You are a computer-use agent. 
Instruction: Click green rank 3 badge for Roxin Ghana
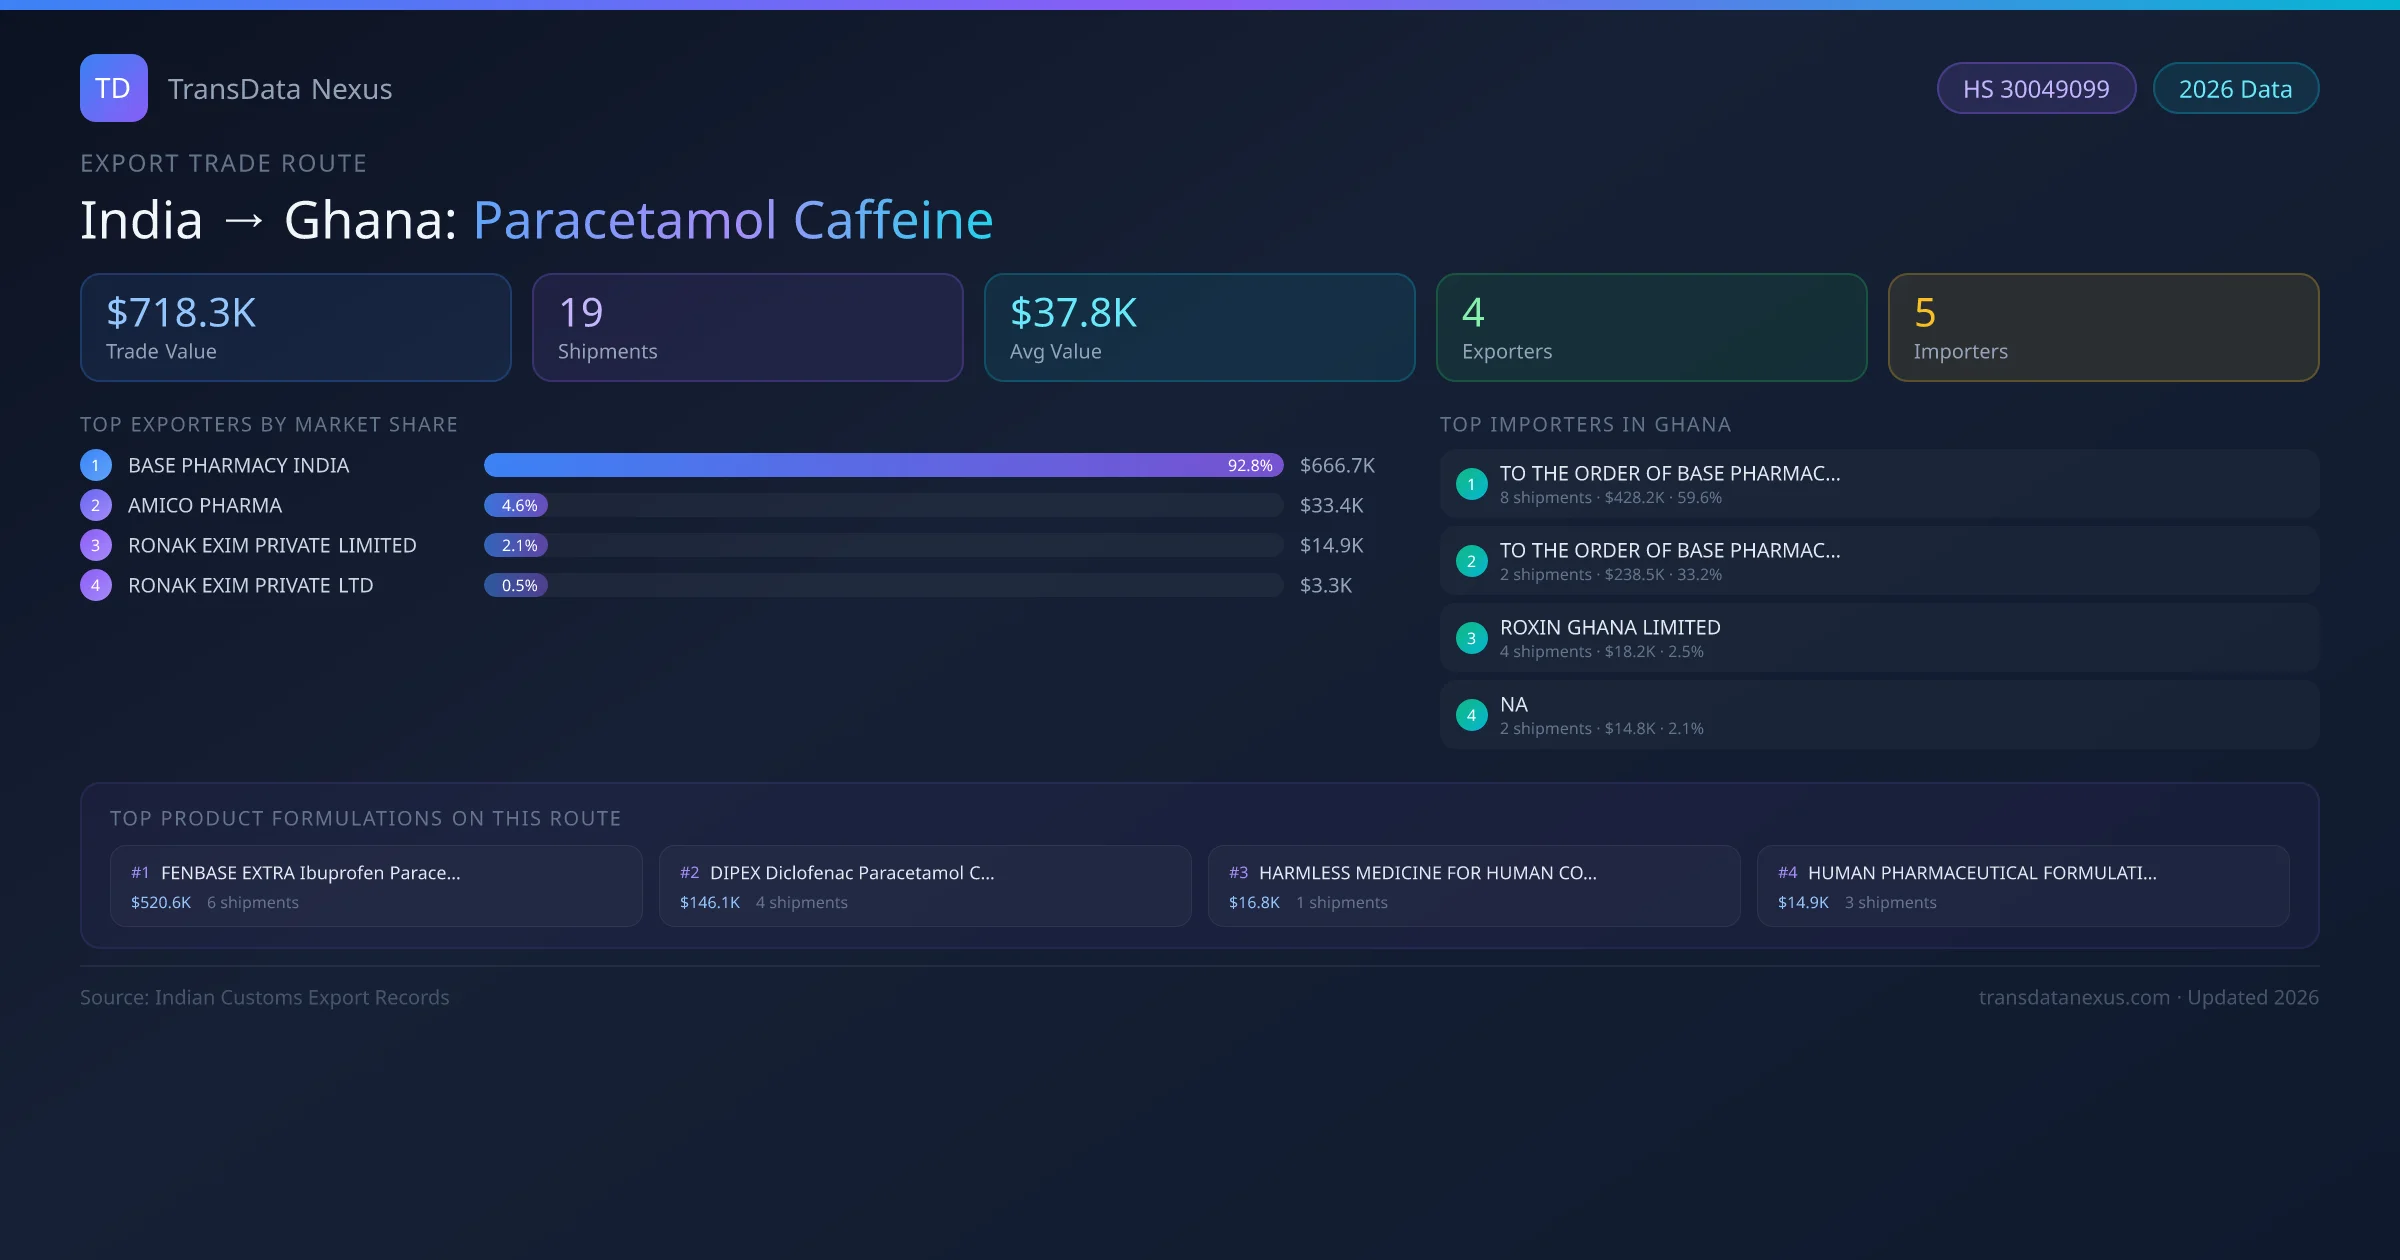(x=1471, y=638)
